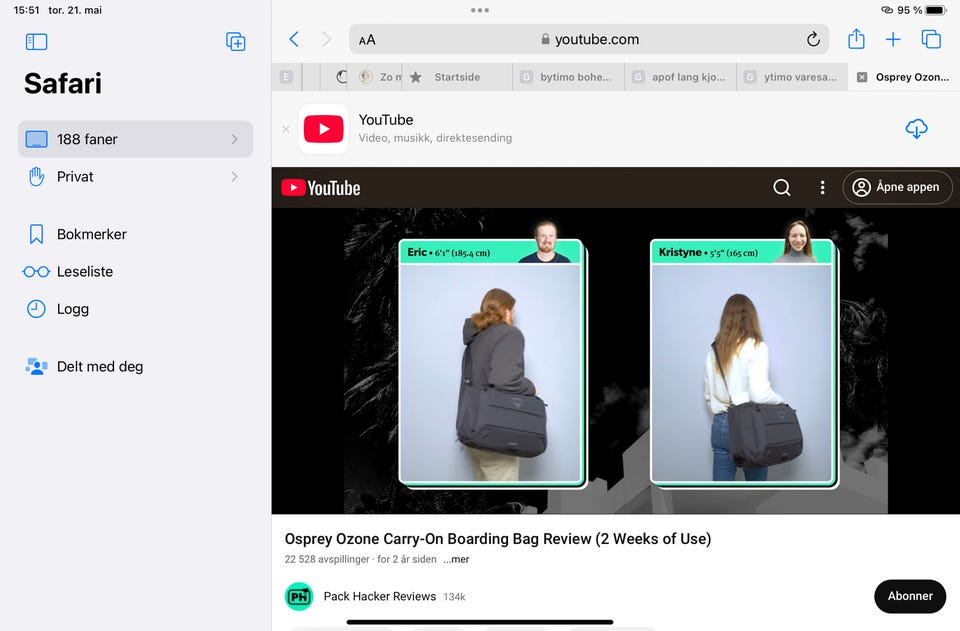Download YouTube app via cloud icon
Screen dimensions: 960x631
[916, 129]
